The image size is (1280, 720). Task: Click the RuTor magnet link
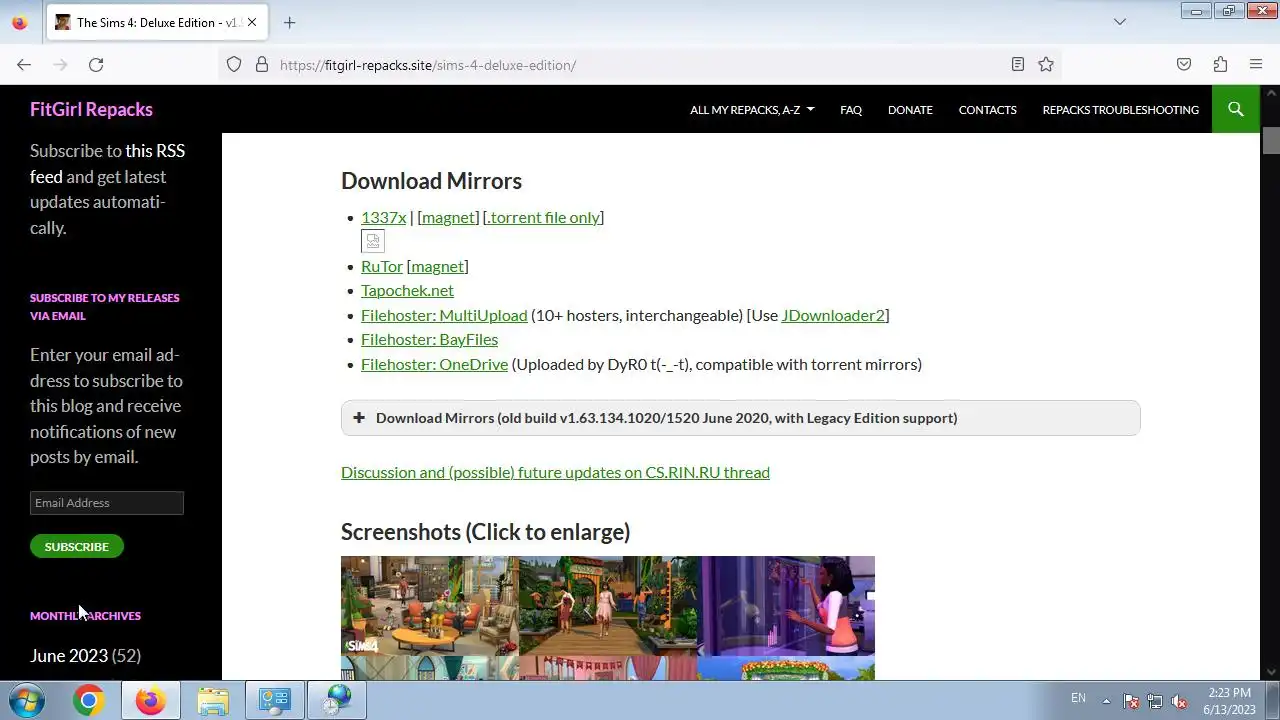pos(437,266)
